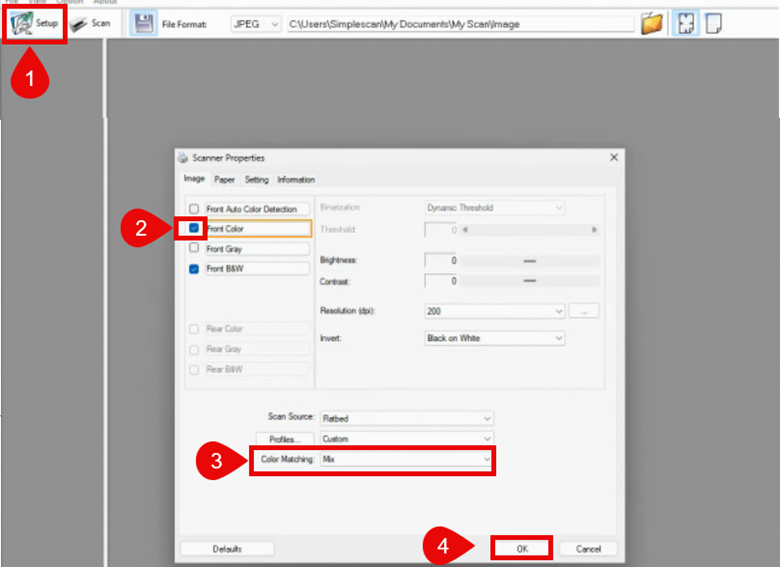Toggle the Front Color checkbox
This screenshot has width=780, height=567.
coord(194,228)
